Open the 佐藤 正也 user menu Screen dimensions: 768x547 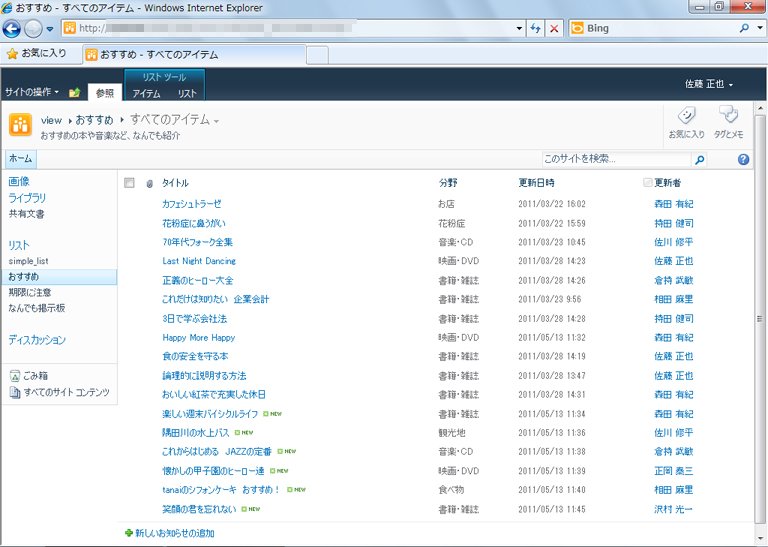[709, 84]
